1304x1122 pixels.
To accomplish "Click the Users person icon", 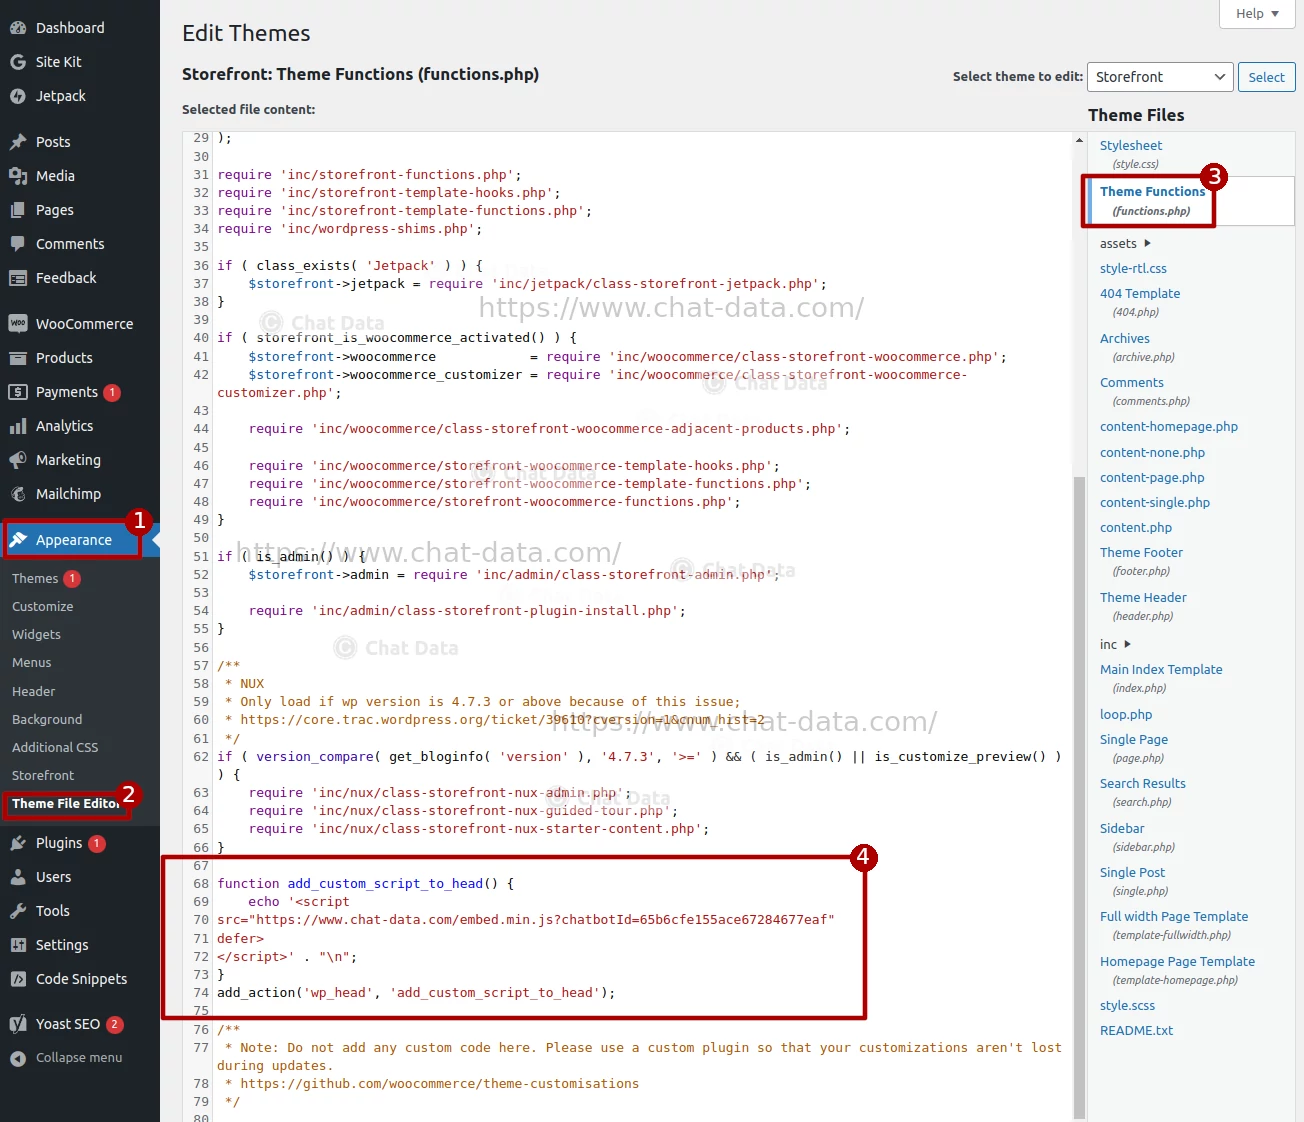I will [x=18, y=877].
